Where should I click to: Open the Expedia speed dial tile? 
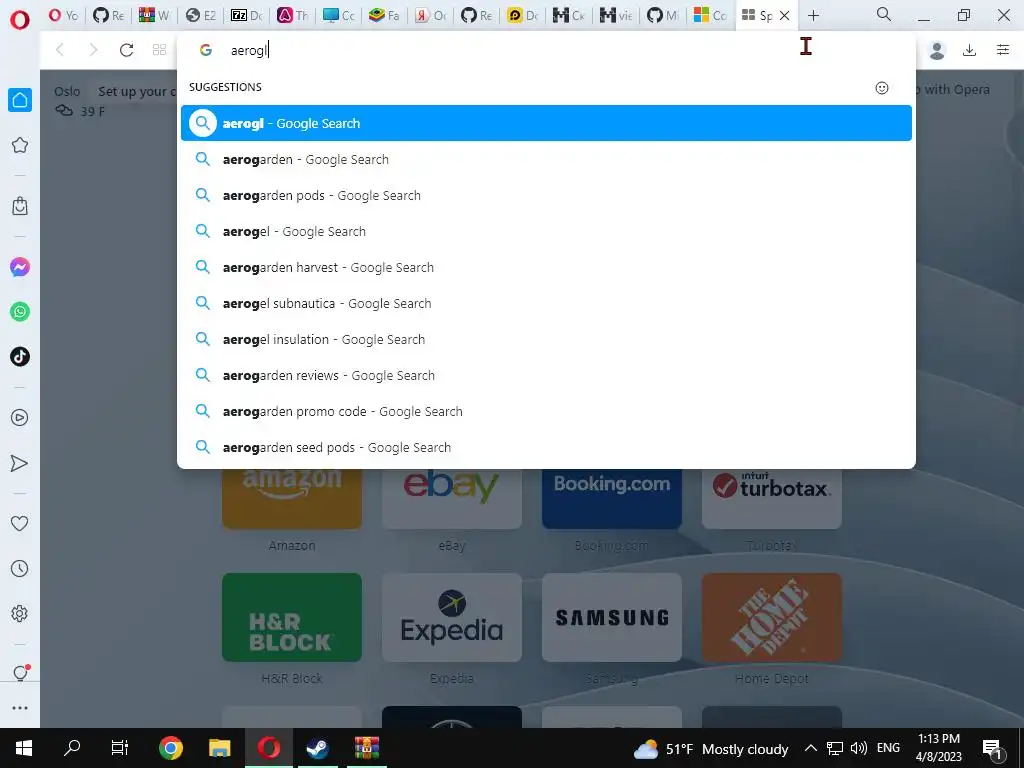[452, 617]
